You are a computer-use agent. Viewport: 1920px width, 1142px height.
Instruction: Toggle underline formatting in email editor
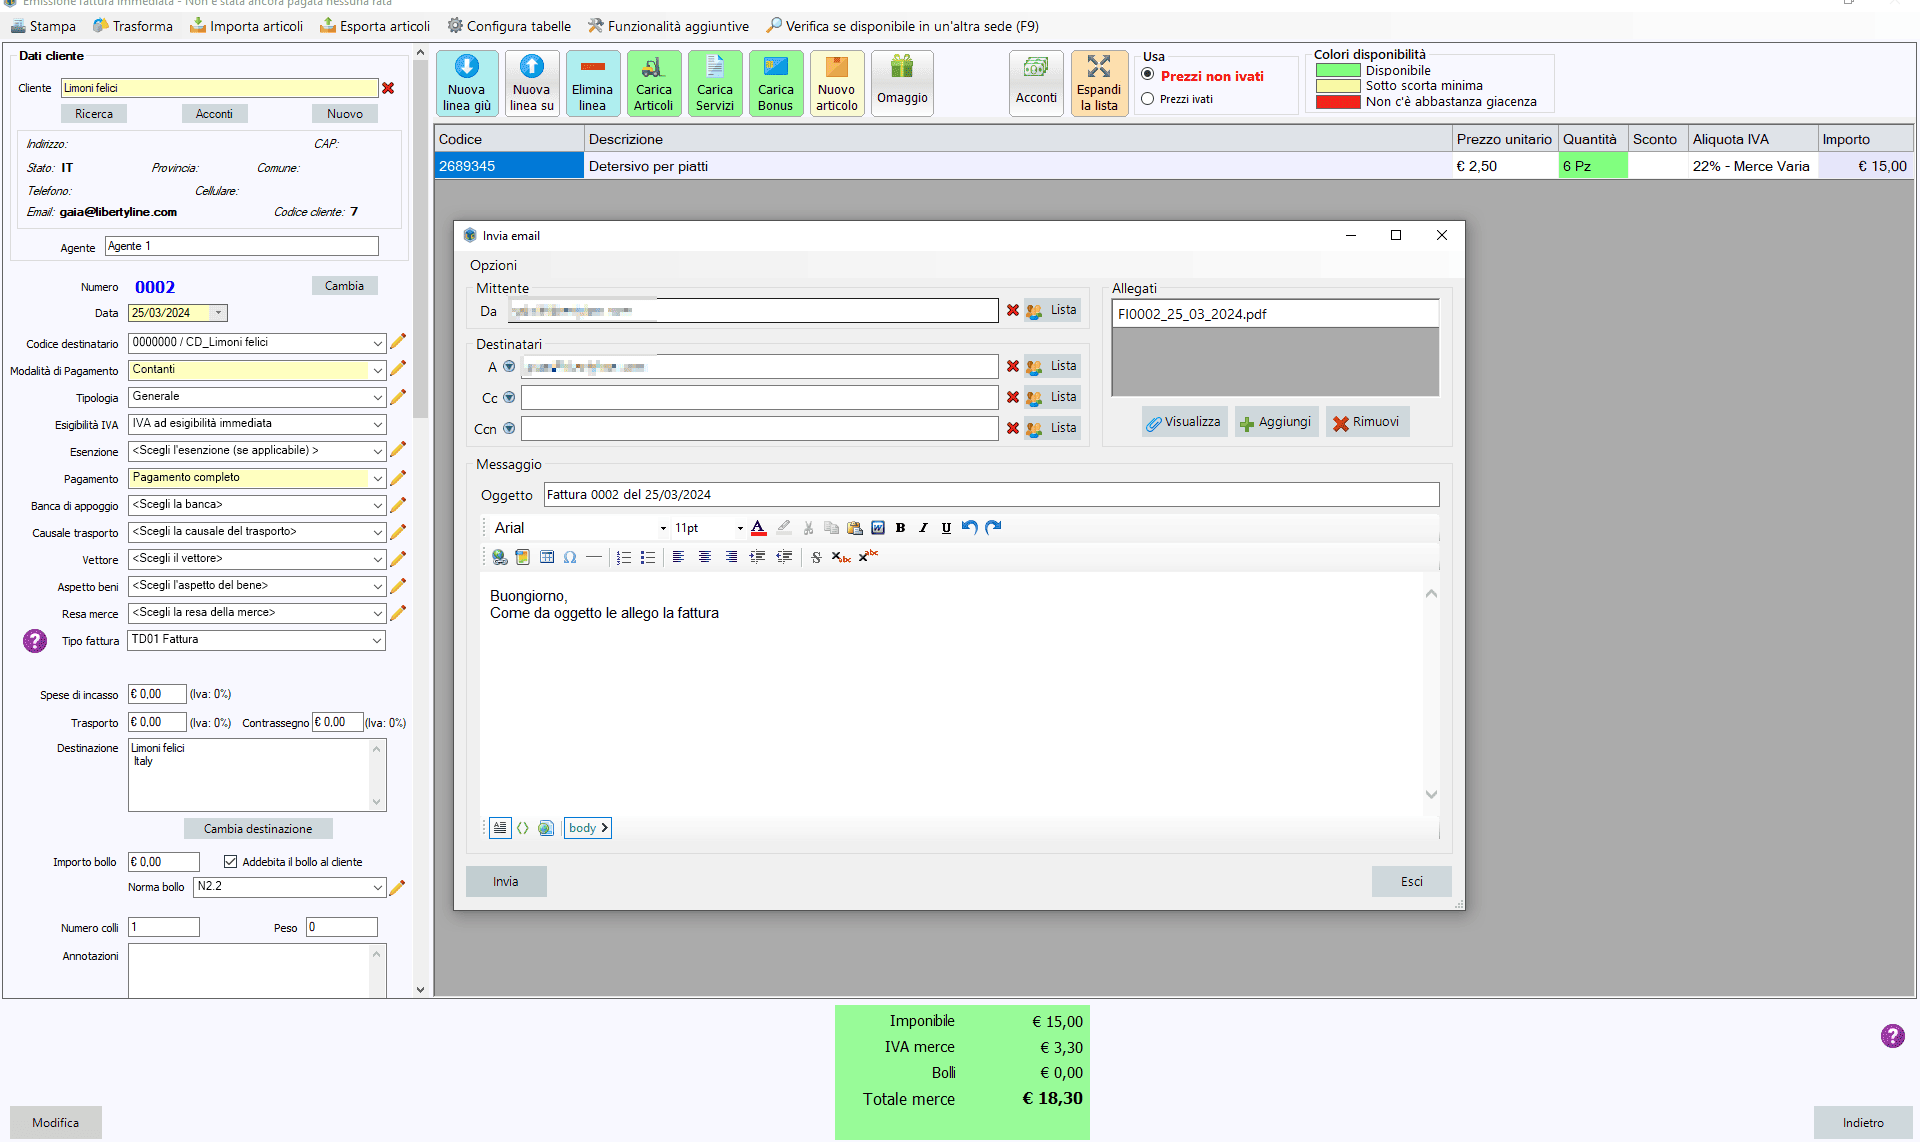pyautogui.click(x=946, y=528)
